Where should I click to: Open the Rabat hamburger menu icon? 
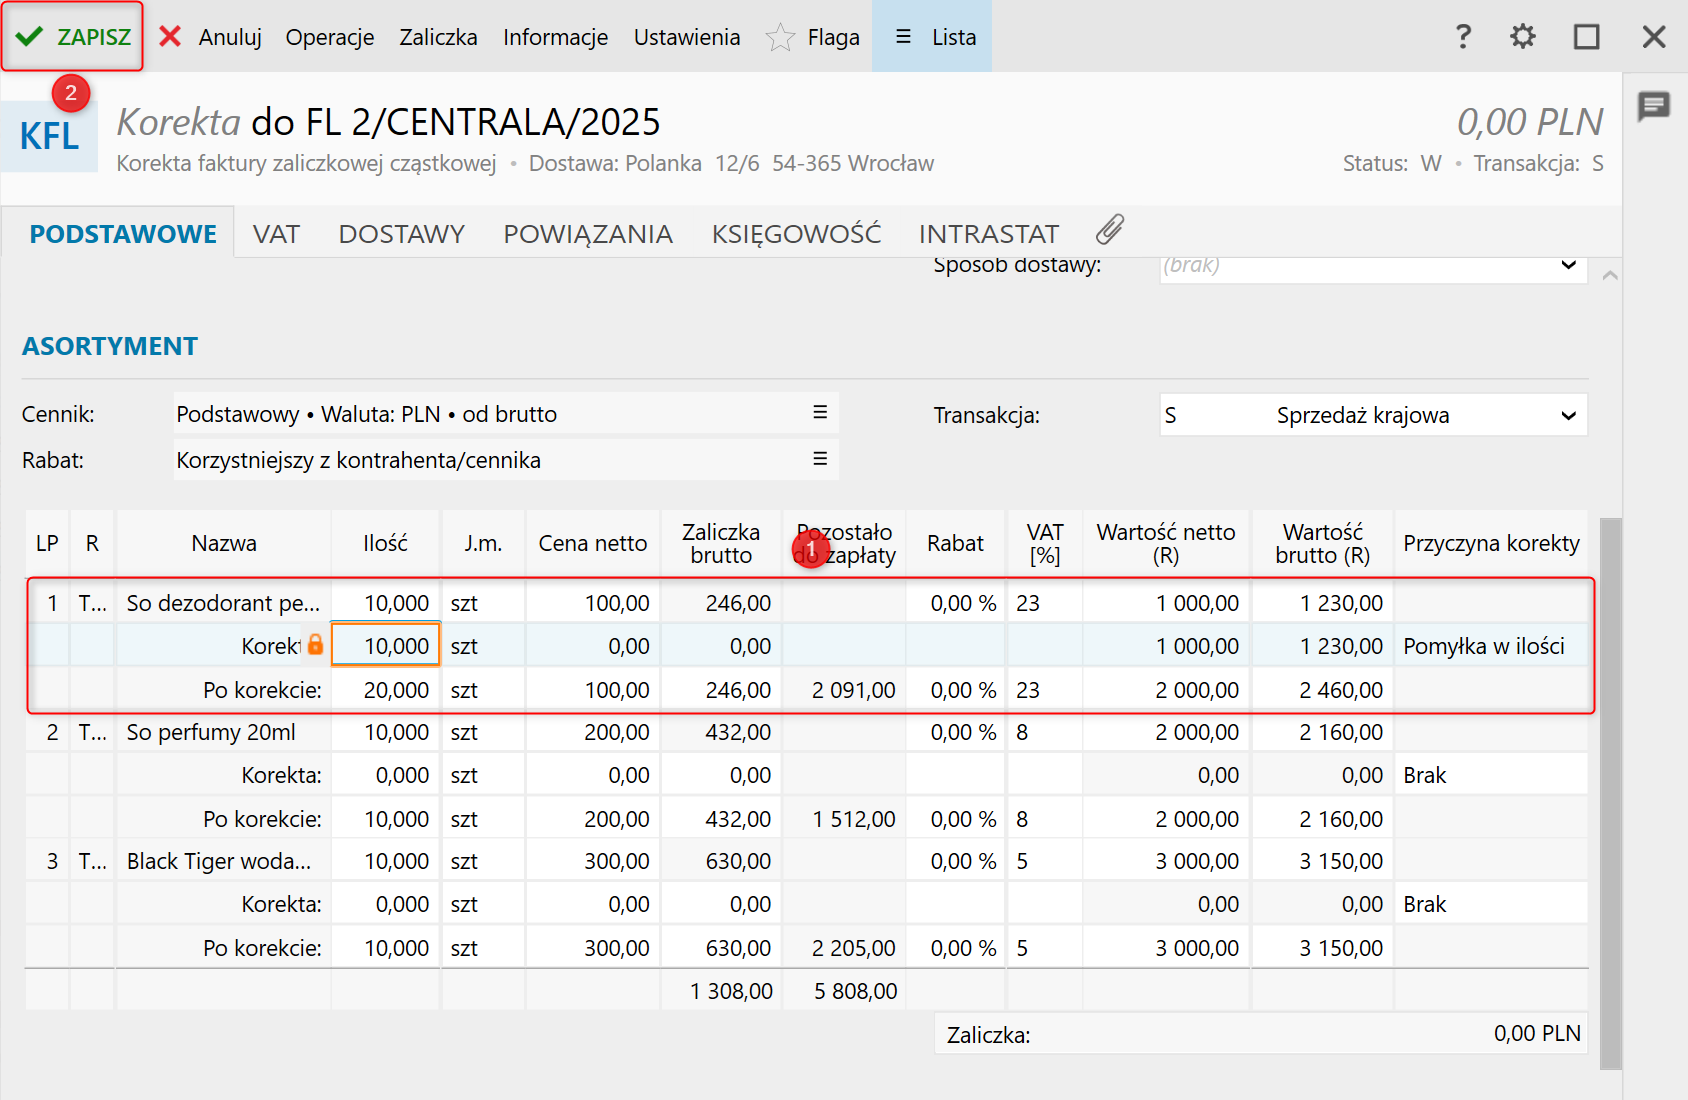[x=820, y=459]
